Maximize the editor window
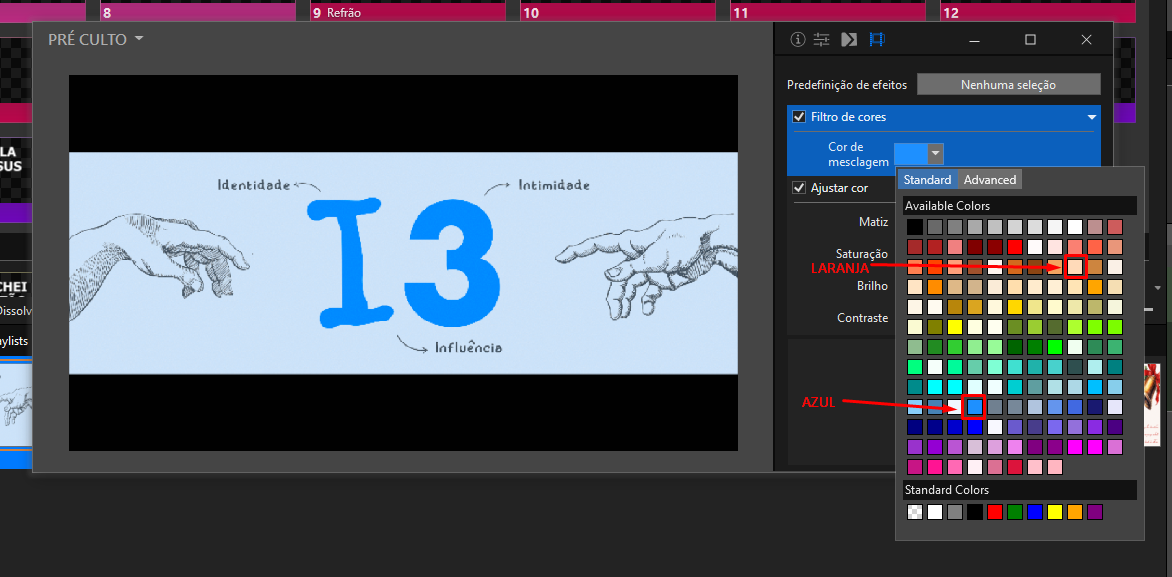 [1030, 40]
